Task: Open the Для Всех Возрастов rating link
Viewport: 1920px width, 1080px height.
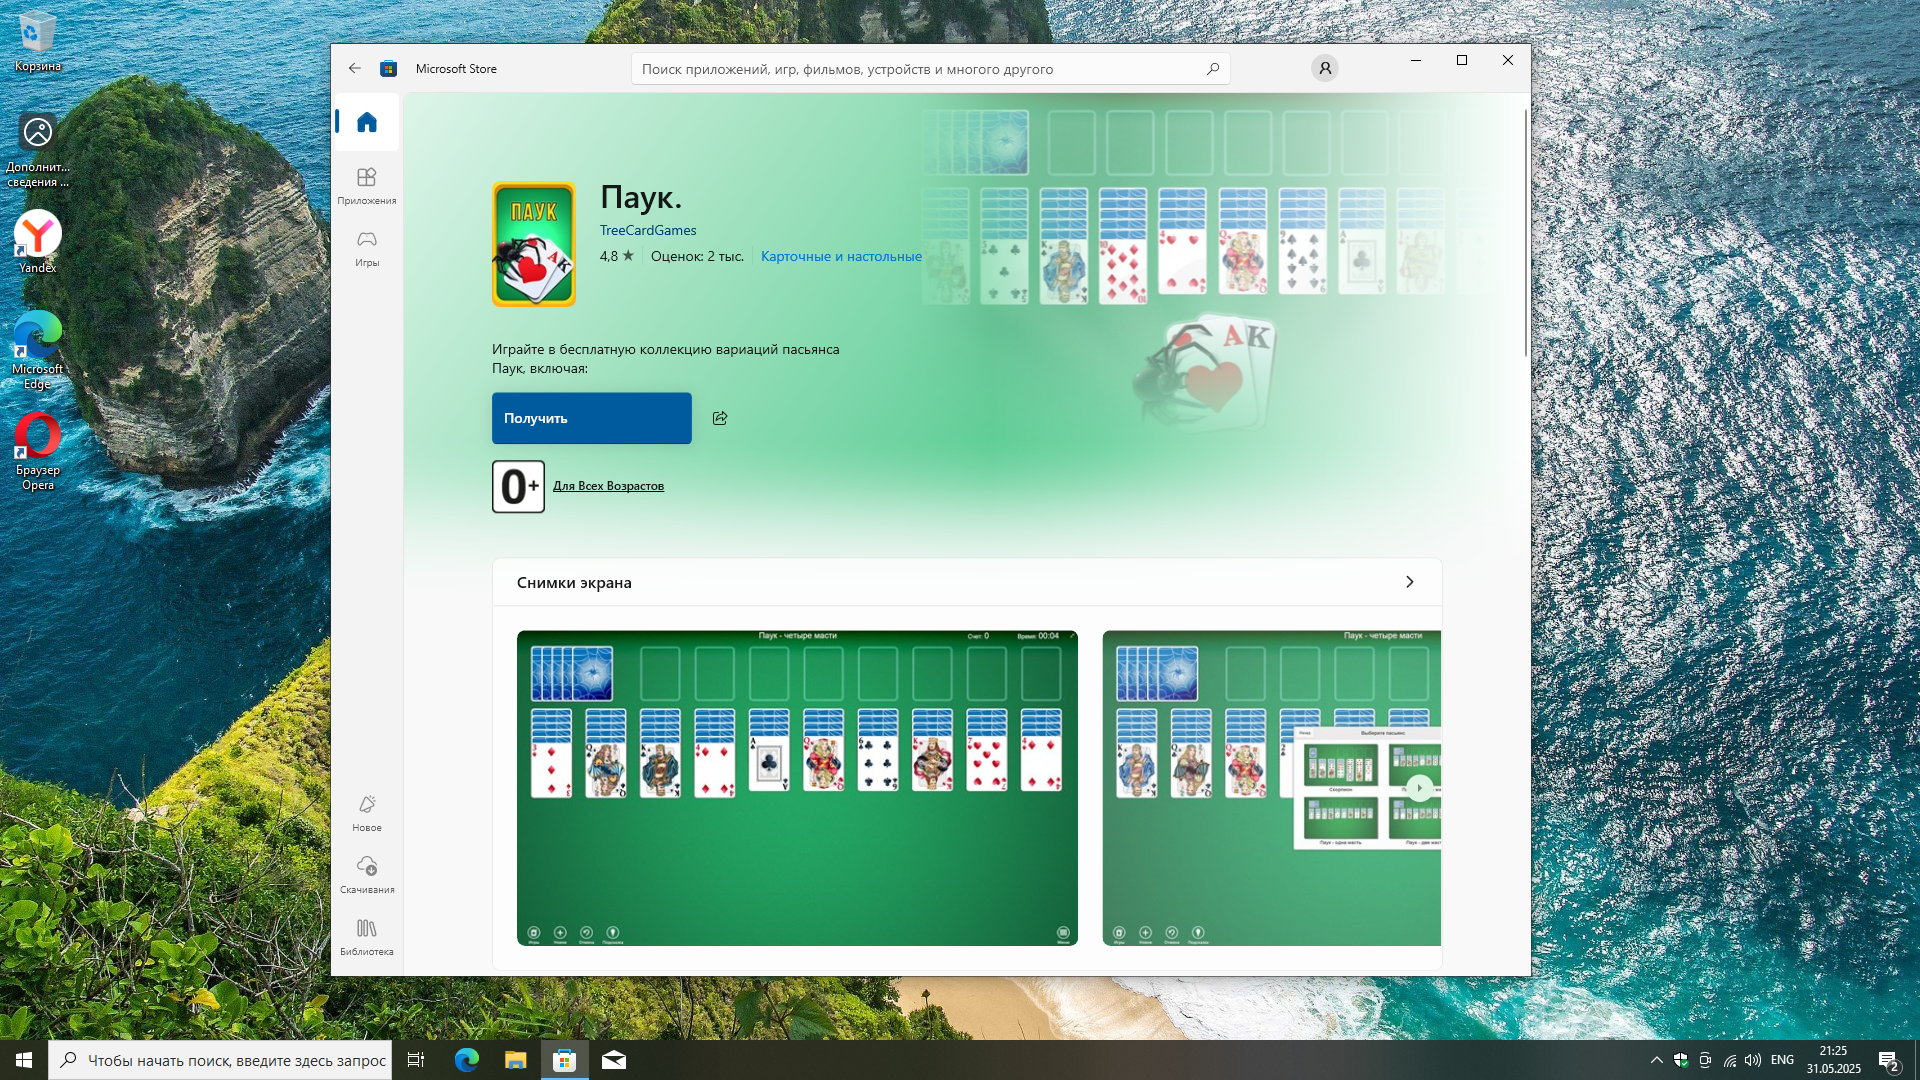Action: coord(608,486)
